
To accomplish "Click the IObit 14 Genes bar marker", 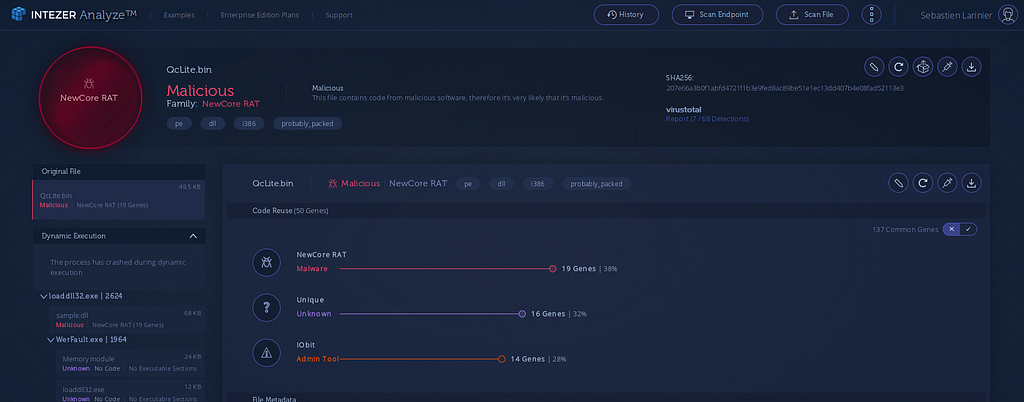I will pyautogui.click(x=502, y=359).
